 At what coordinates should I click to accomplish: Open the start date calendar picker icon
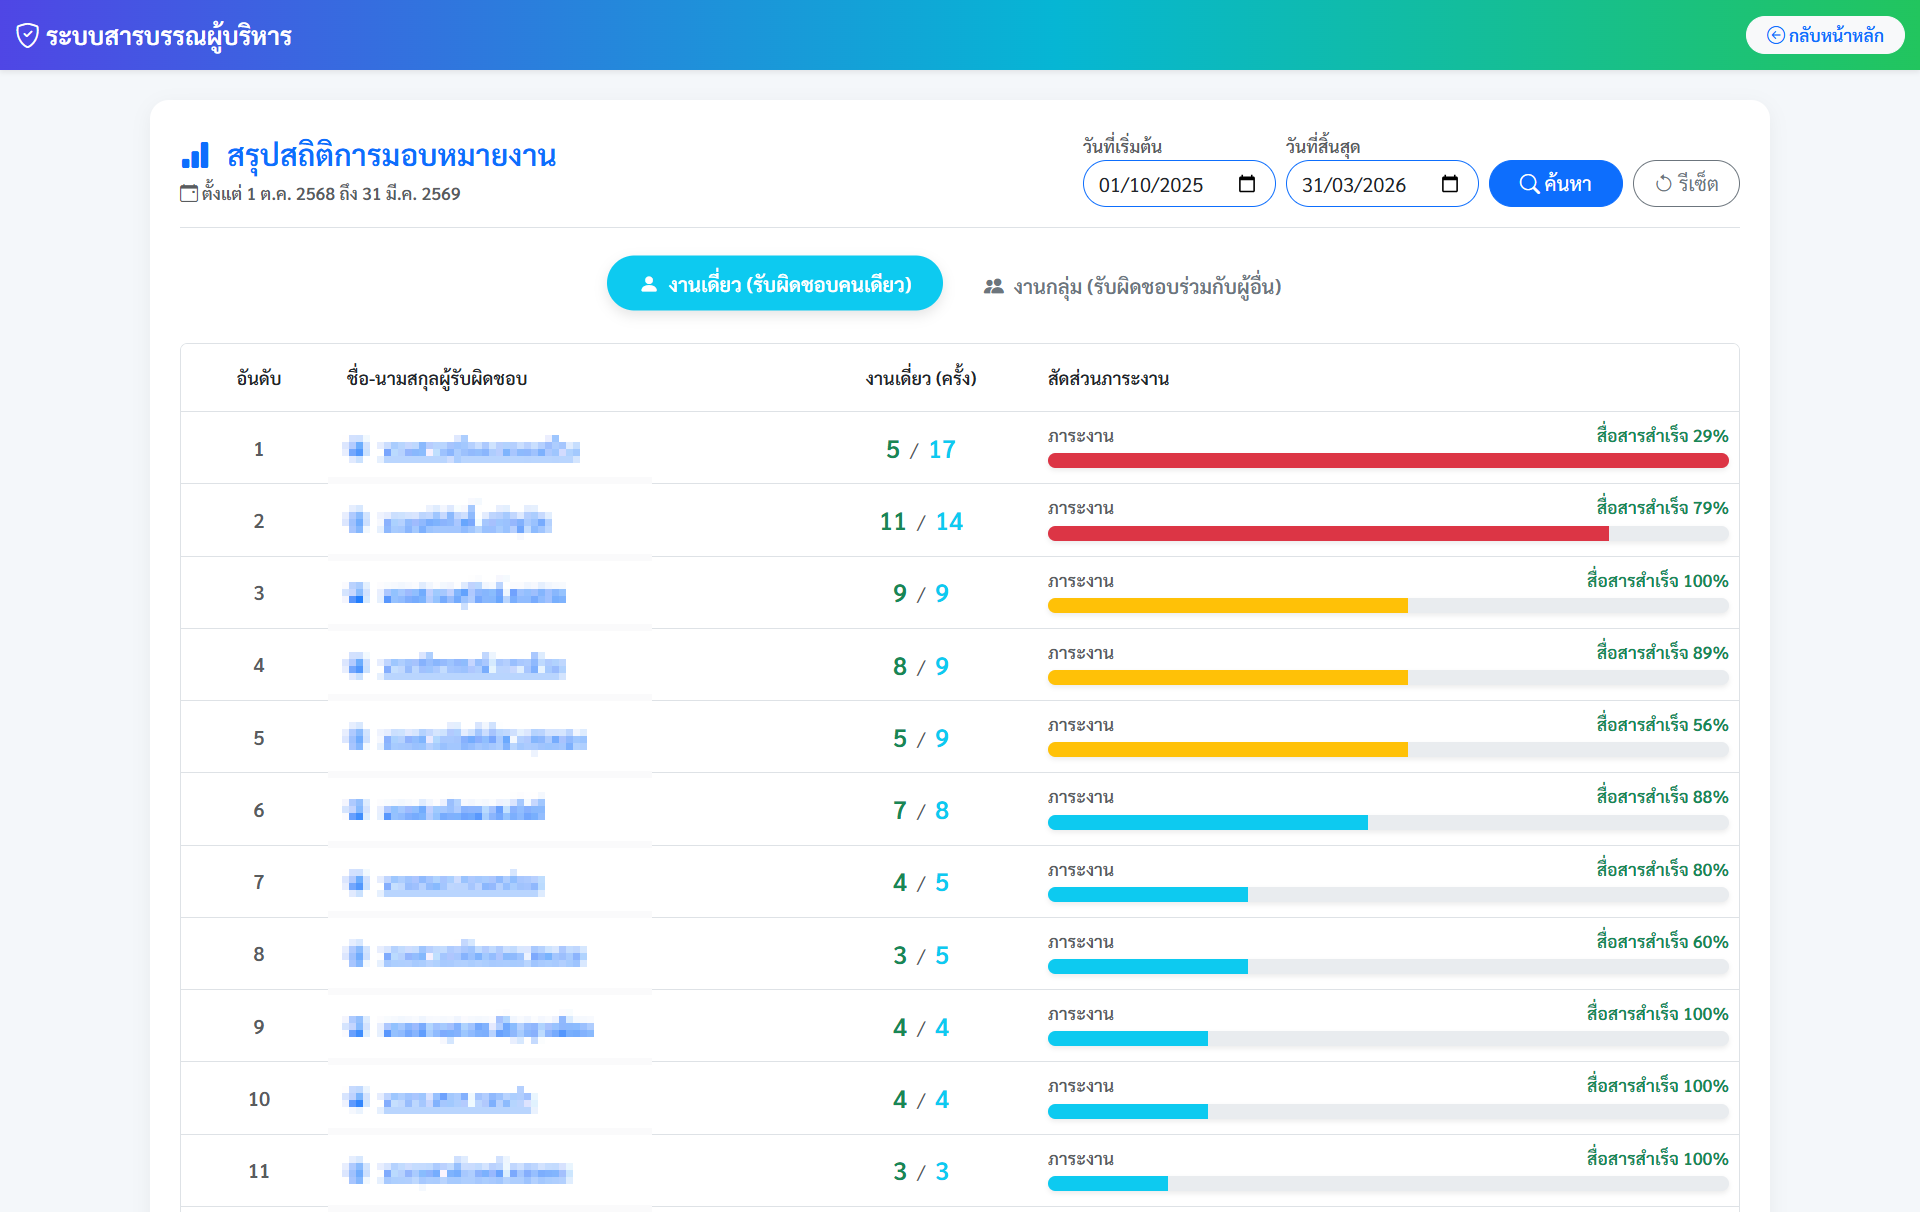pos(1246,184)
